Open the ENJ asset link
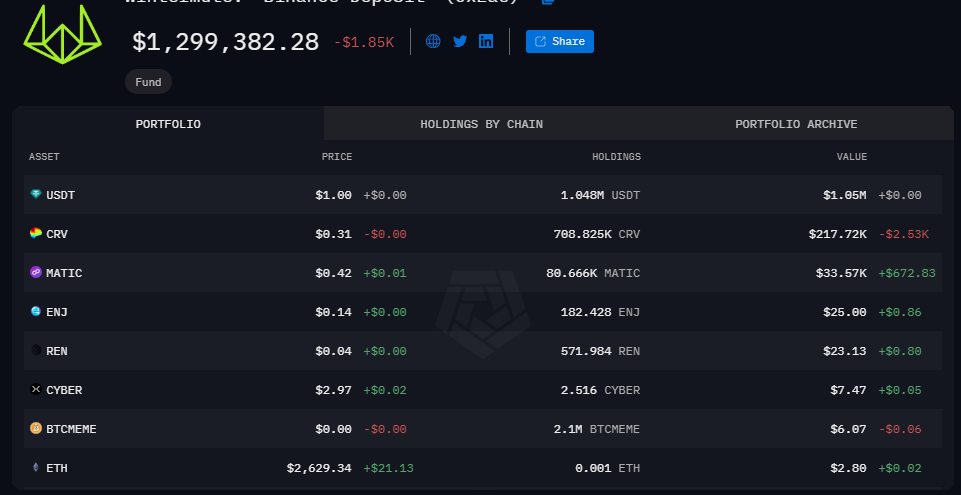Viewport: 961px width, 495px height. click(x=57, y=312)
